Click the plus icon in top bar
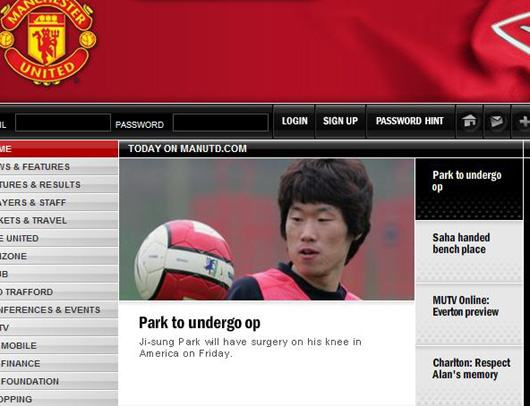Viewport: 530px width, 406px height. (x=522, y=121)
